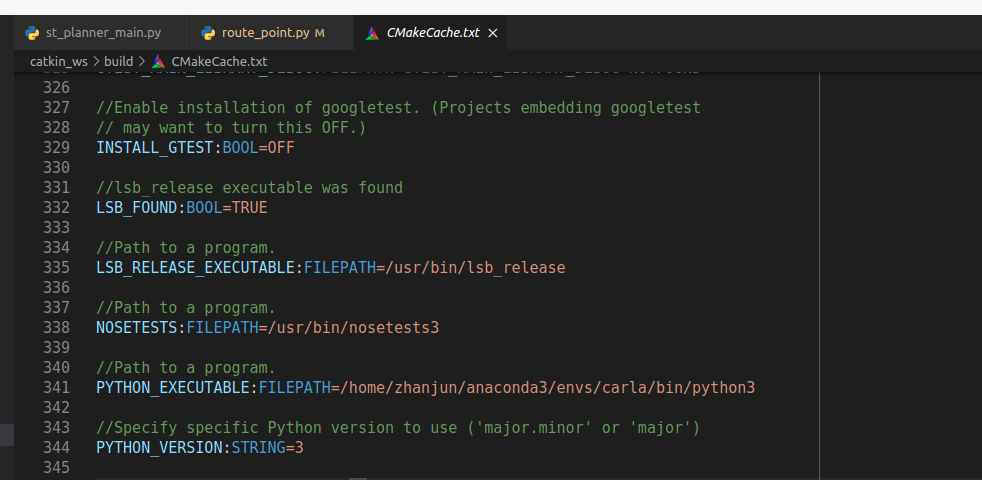This screenshot has height=480, width=982.
Task: Click the TRUE value of LSB_FOUND
Action: pyautogui.click(x=249, y=208)
